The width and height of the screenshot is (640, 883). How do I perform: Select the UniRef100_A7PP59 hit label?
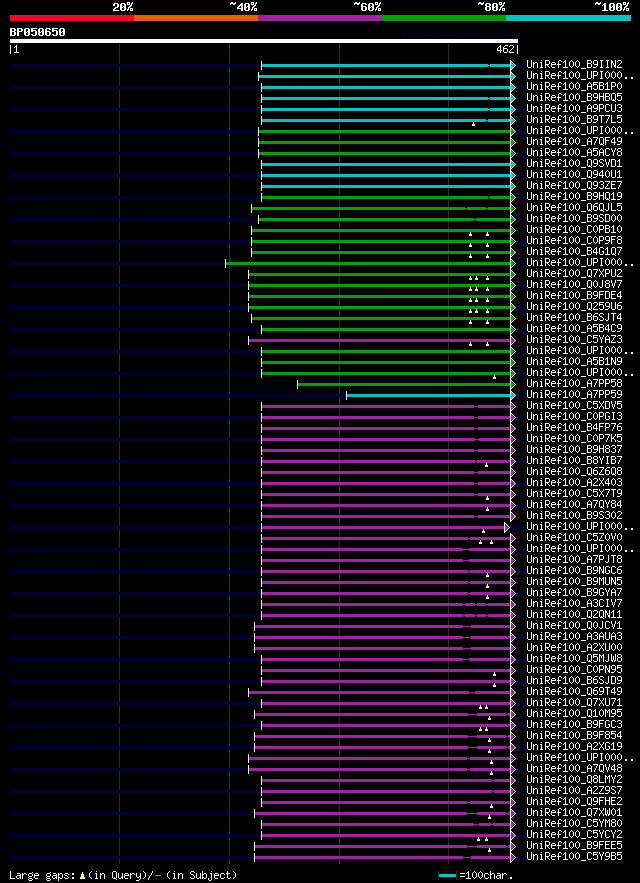tap(574, 395)
